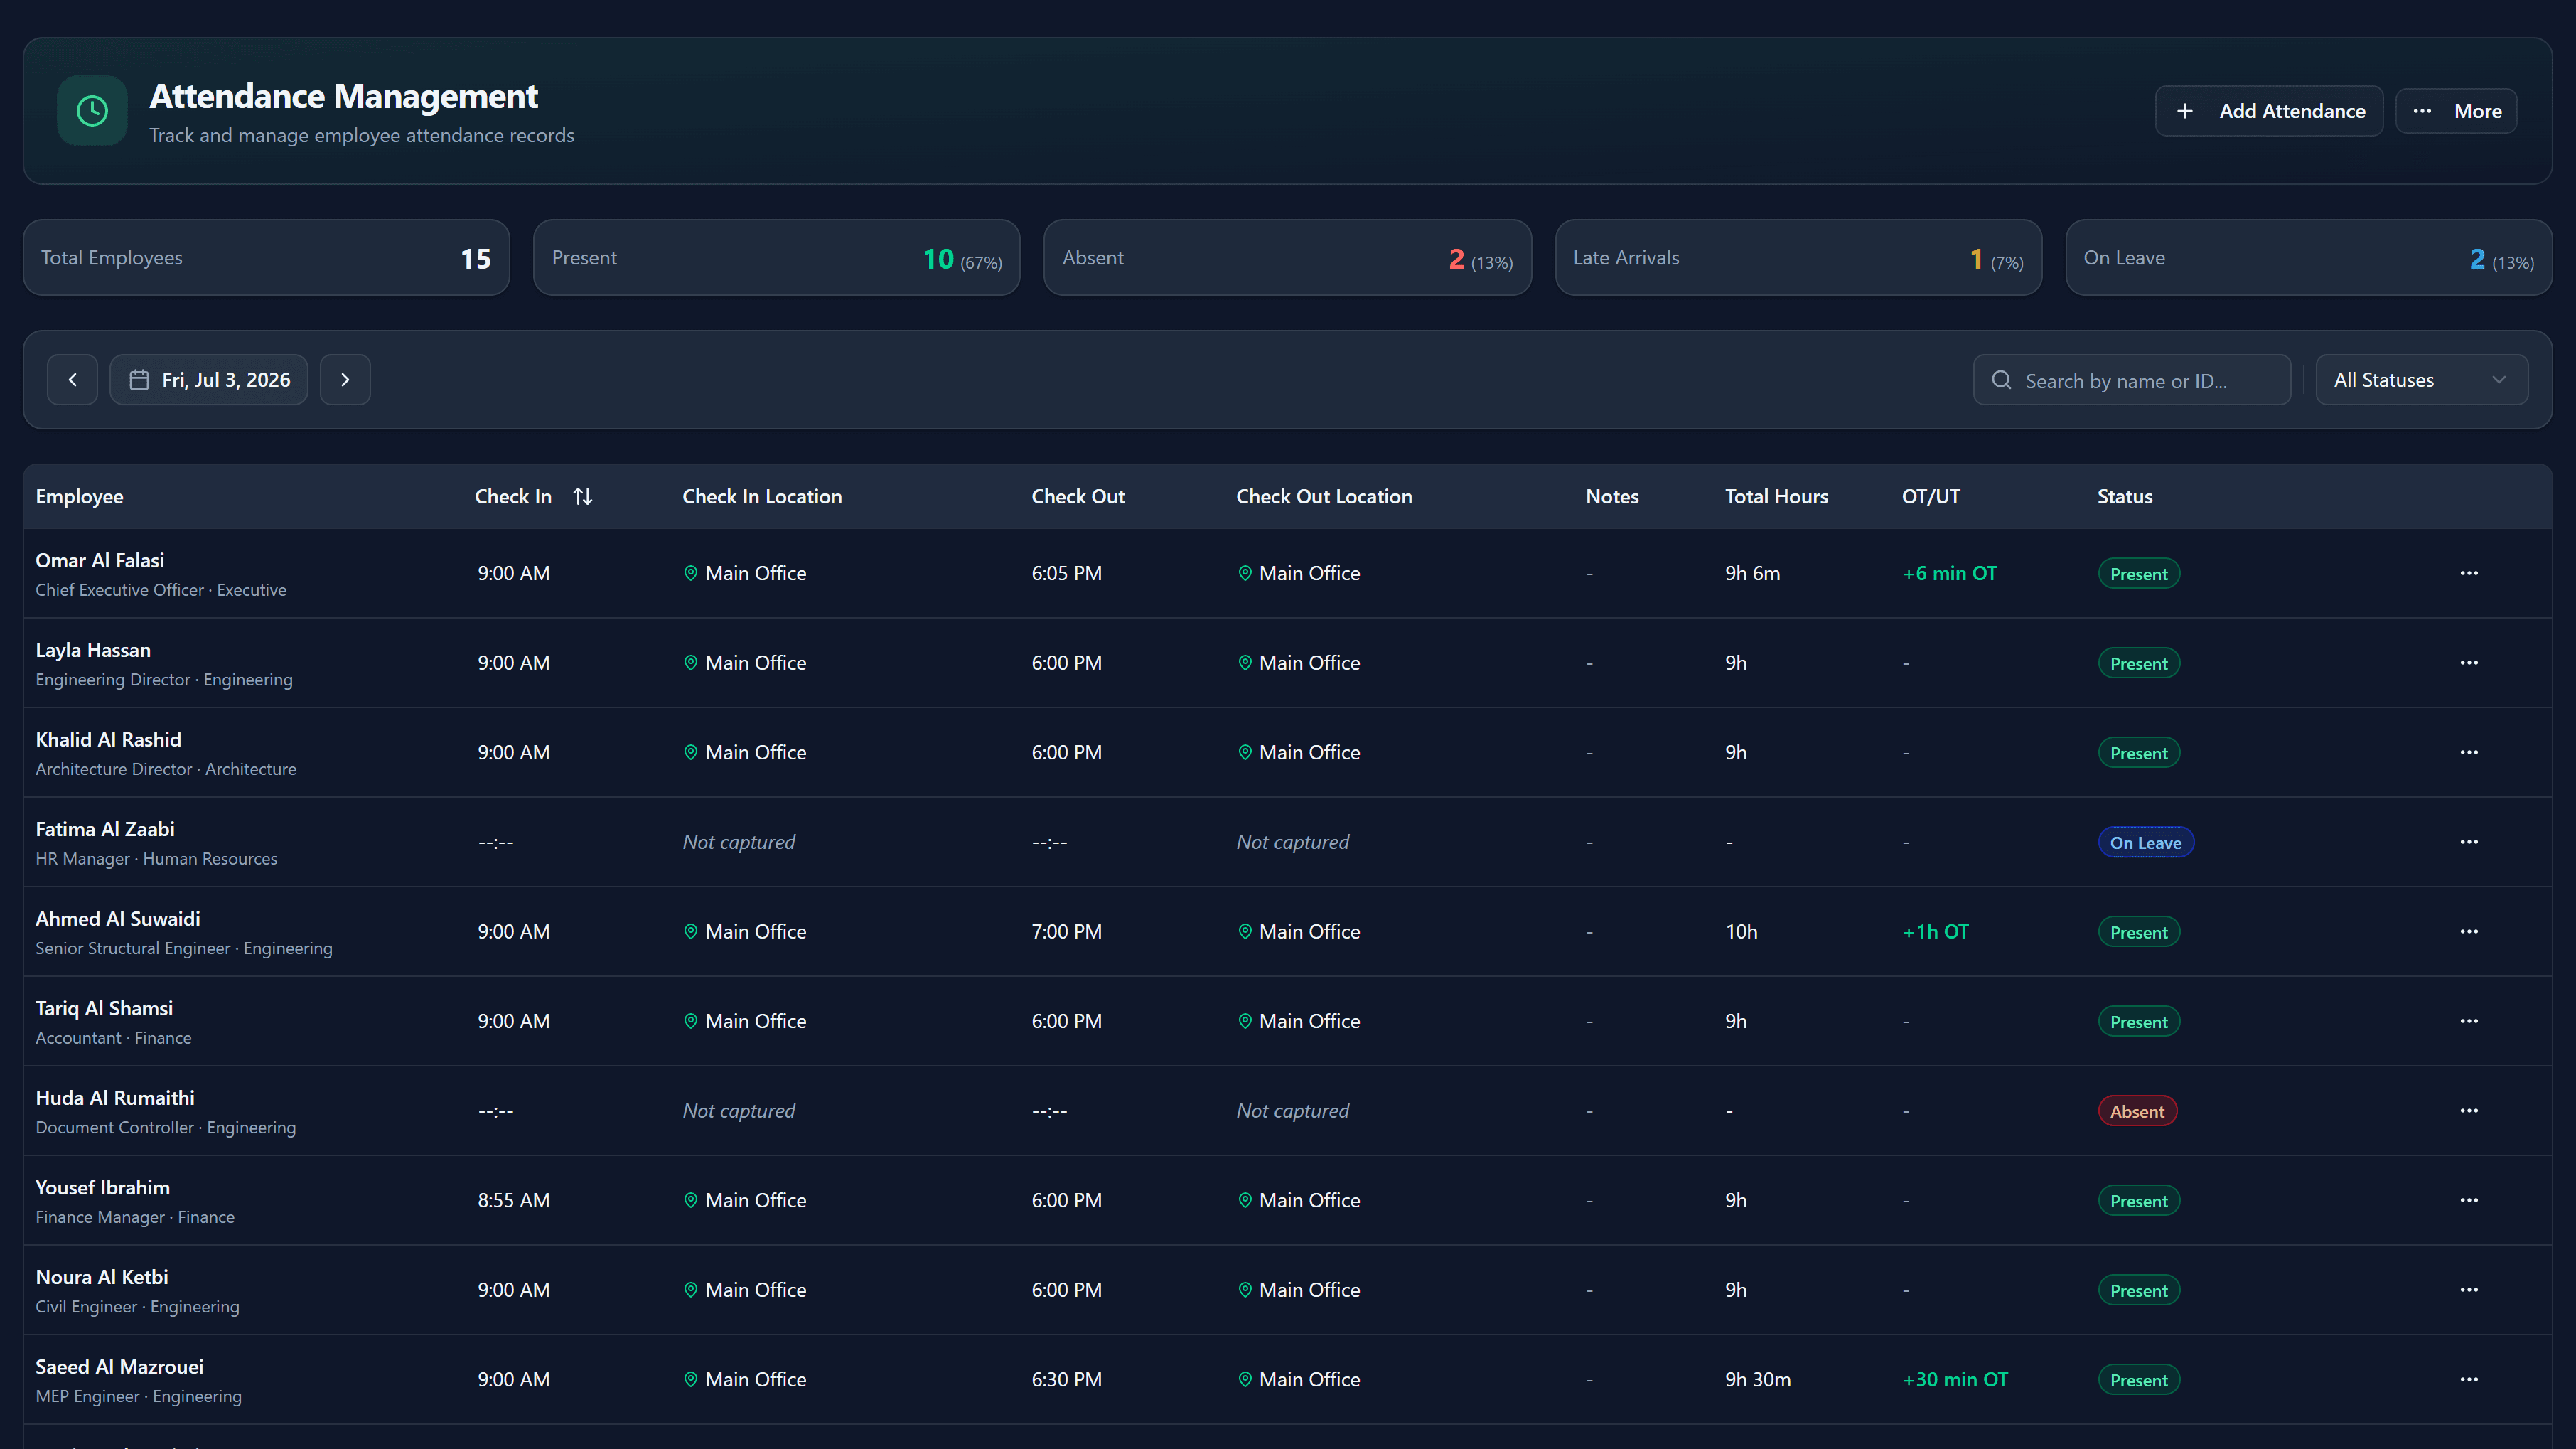Click the 7:00 PM check-out time
The image size is (2576, 1449).
[1067, 931]
